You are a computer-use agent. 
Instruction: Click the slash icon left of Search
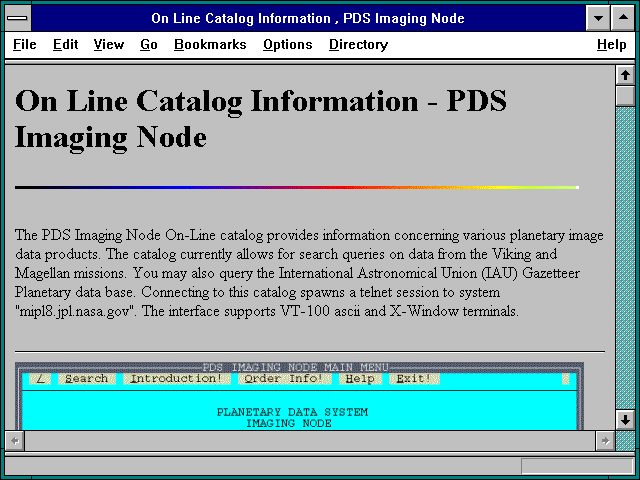click(40, 379)
